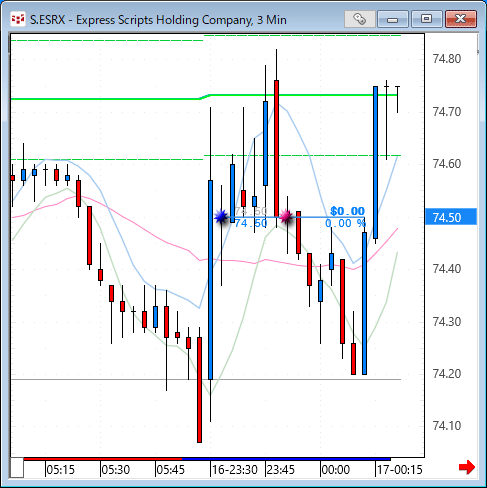This screenshot has height=488, width=487.
Task: Click the 23:45 time axis label
Action: pos(281,470)
